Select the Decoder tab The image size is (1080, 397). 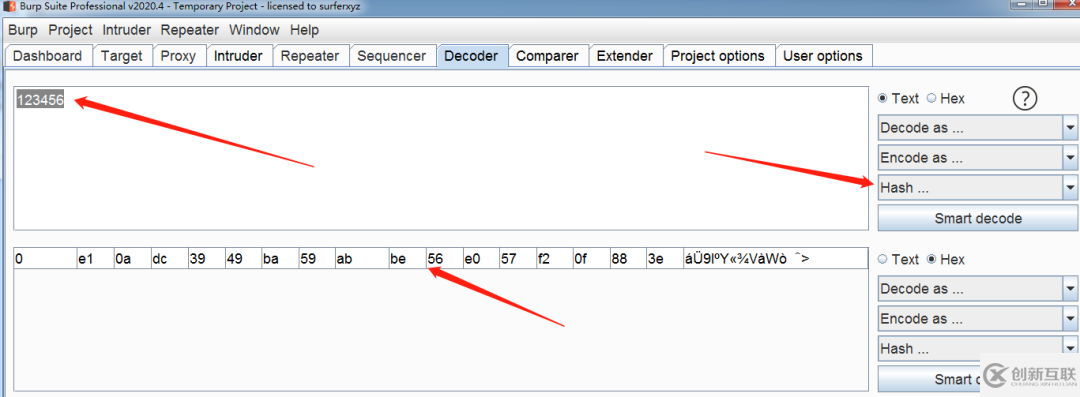(x=471, y=56)
